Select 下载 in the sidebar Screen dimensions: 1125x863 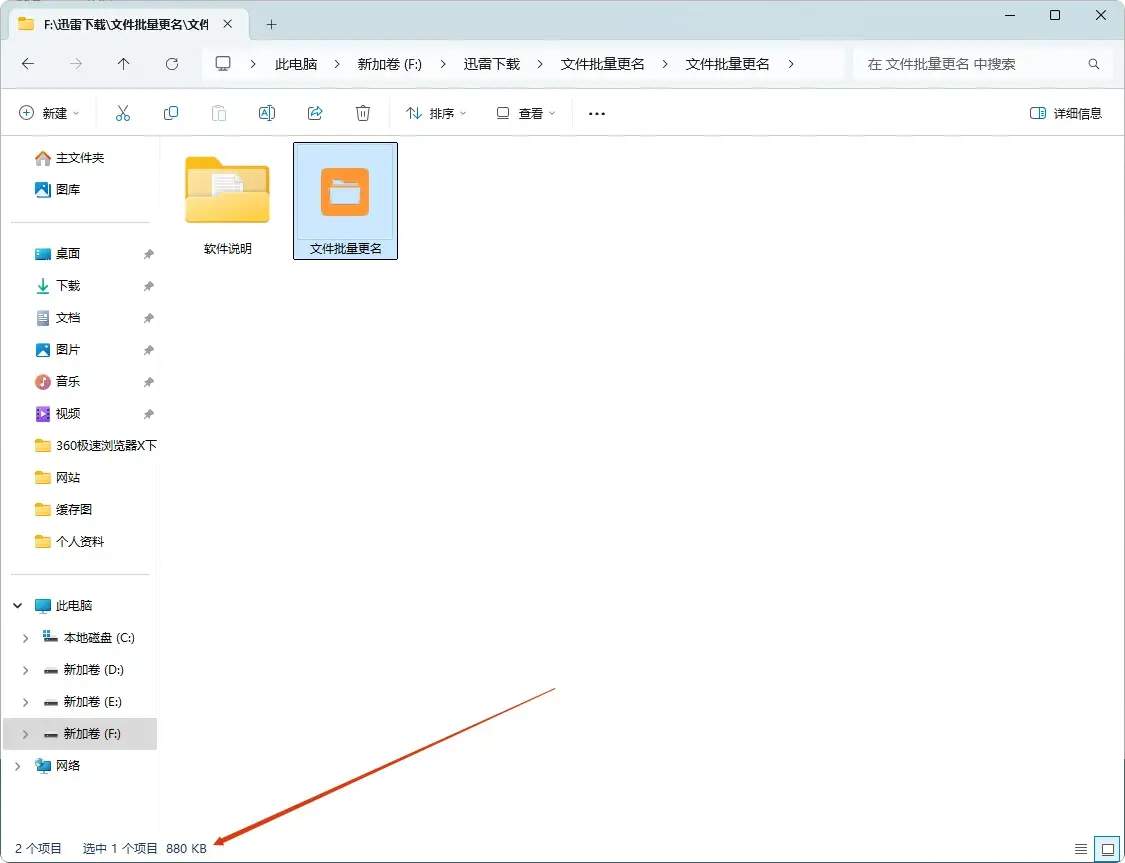click(x=67, y=285)
